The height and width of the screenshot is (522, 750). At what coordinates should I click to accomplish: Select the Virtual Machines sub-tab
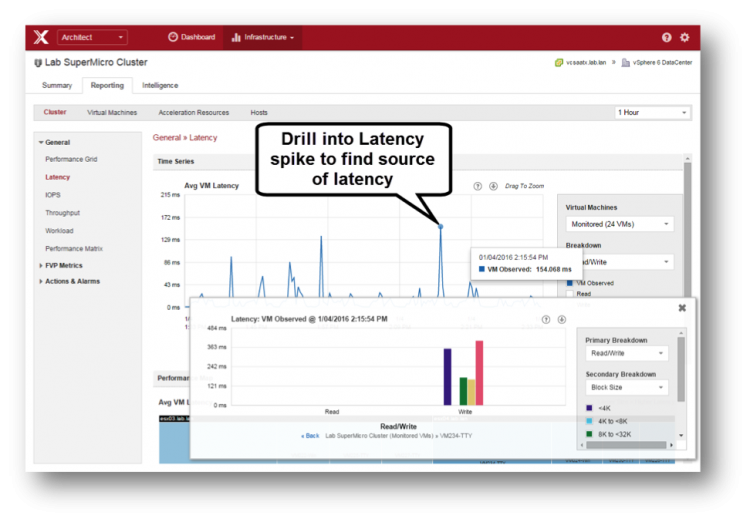[x=112, y=112]
